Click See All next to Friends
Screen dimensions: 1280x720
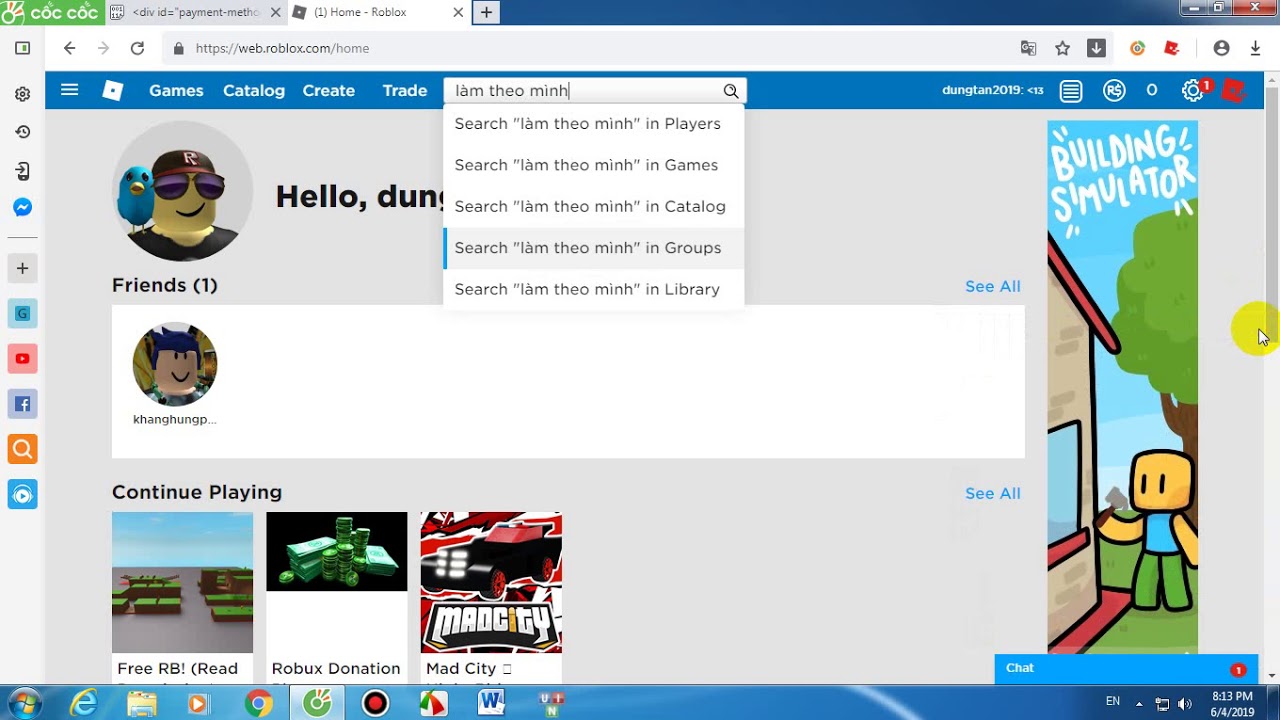pos(992,286)
